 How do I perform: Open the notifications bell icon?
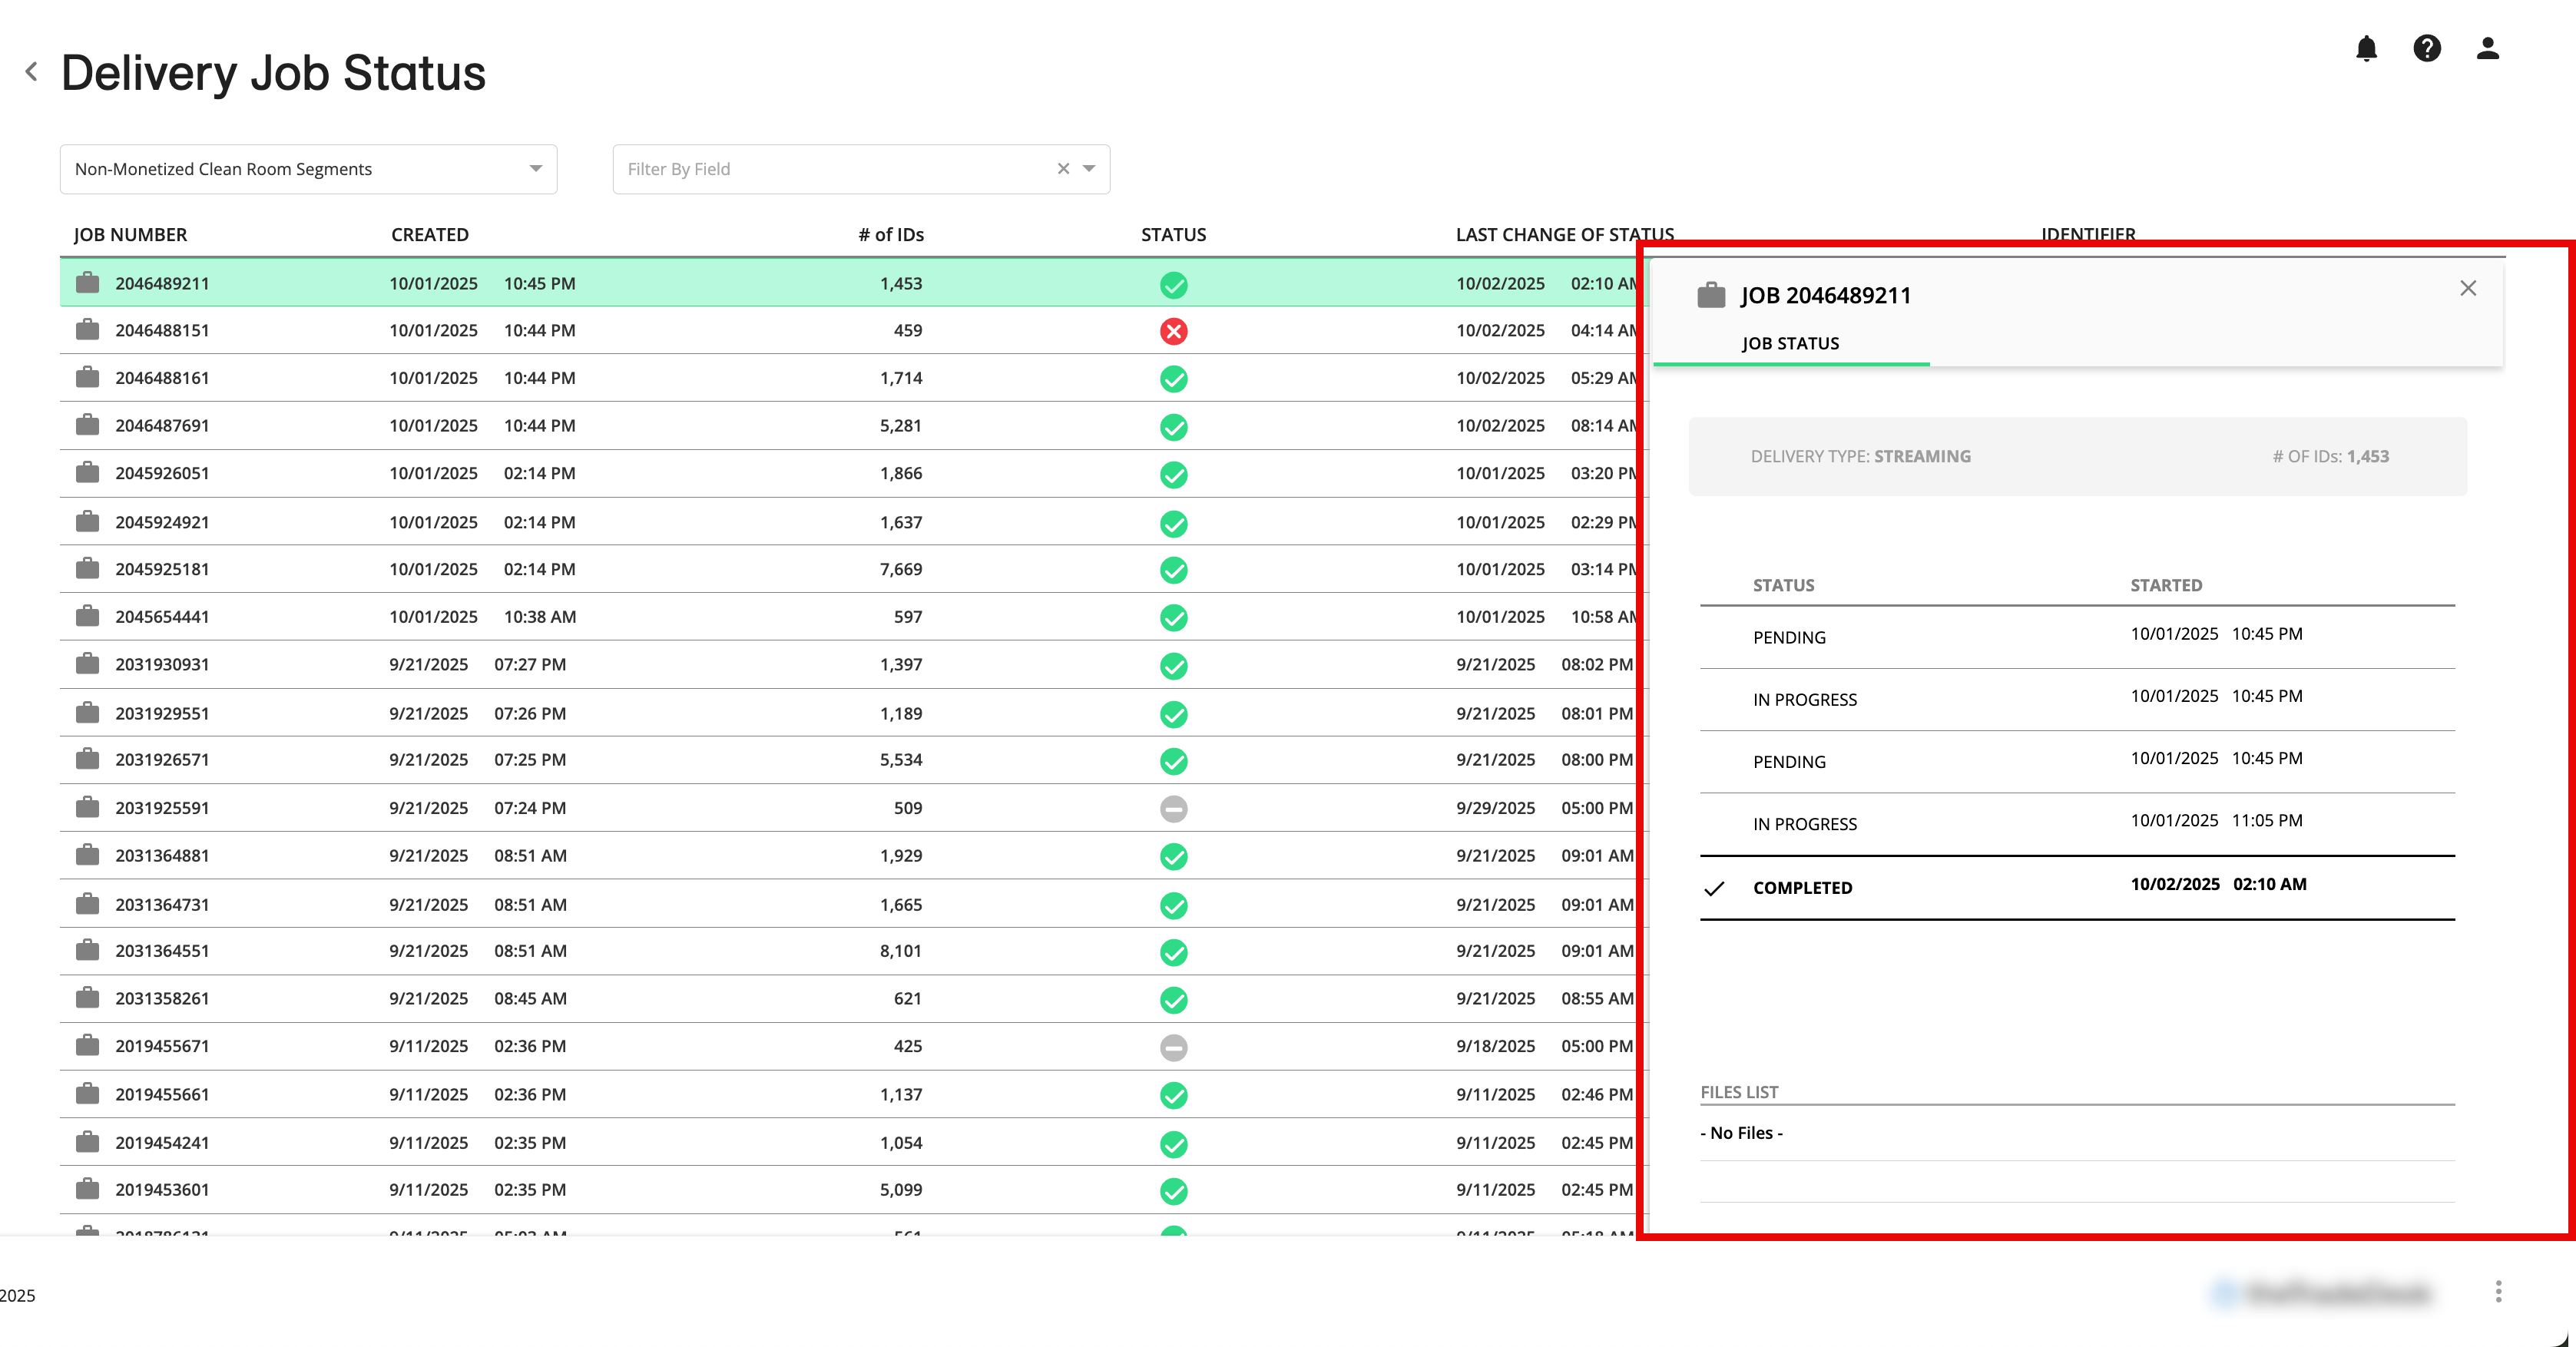[2366, 48]
